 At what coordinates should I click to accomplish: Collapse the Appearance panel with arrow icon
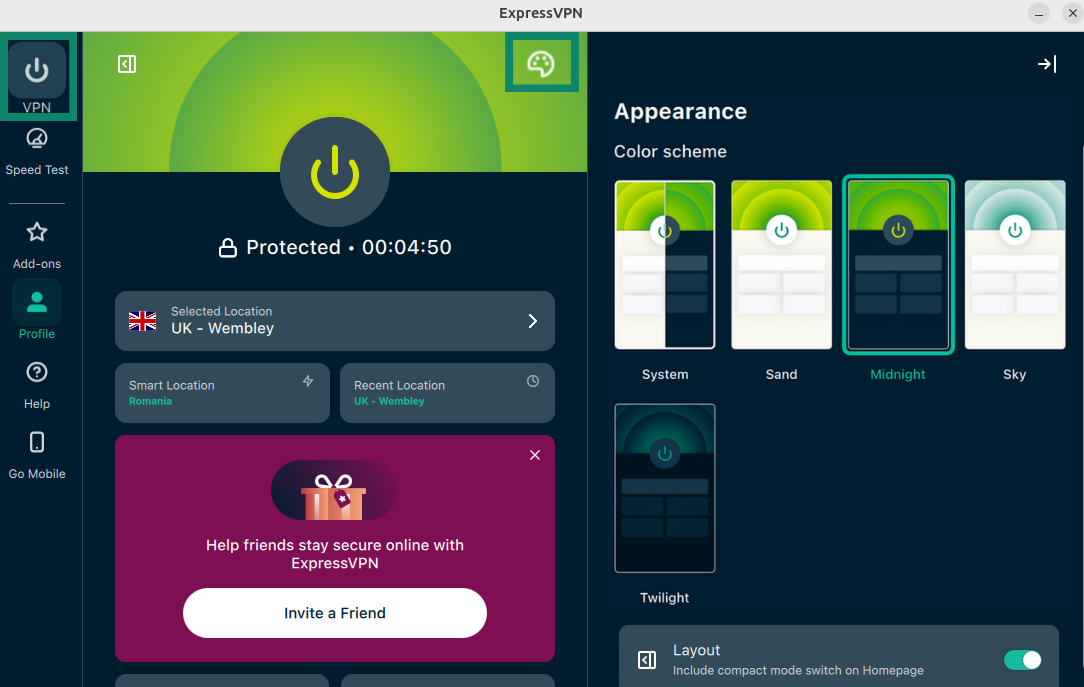pyautogui.click(x=1047, y=64)
